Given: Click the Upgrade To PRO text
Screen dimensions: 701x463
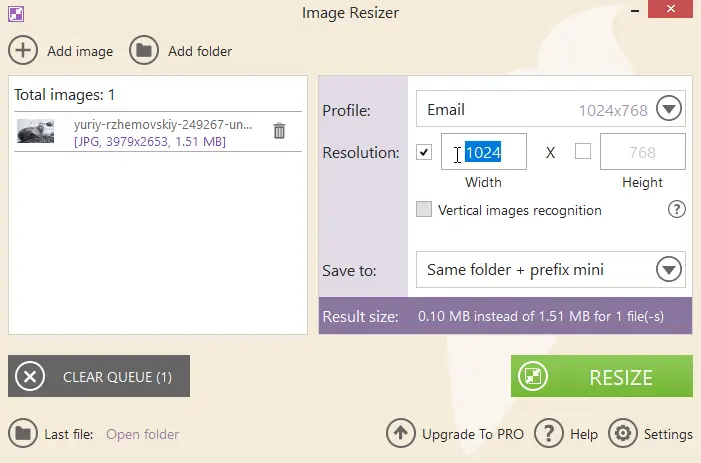Looking at the screenshot, I should [473, 434].
